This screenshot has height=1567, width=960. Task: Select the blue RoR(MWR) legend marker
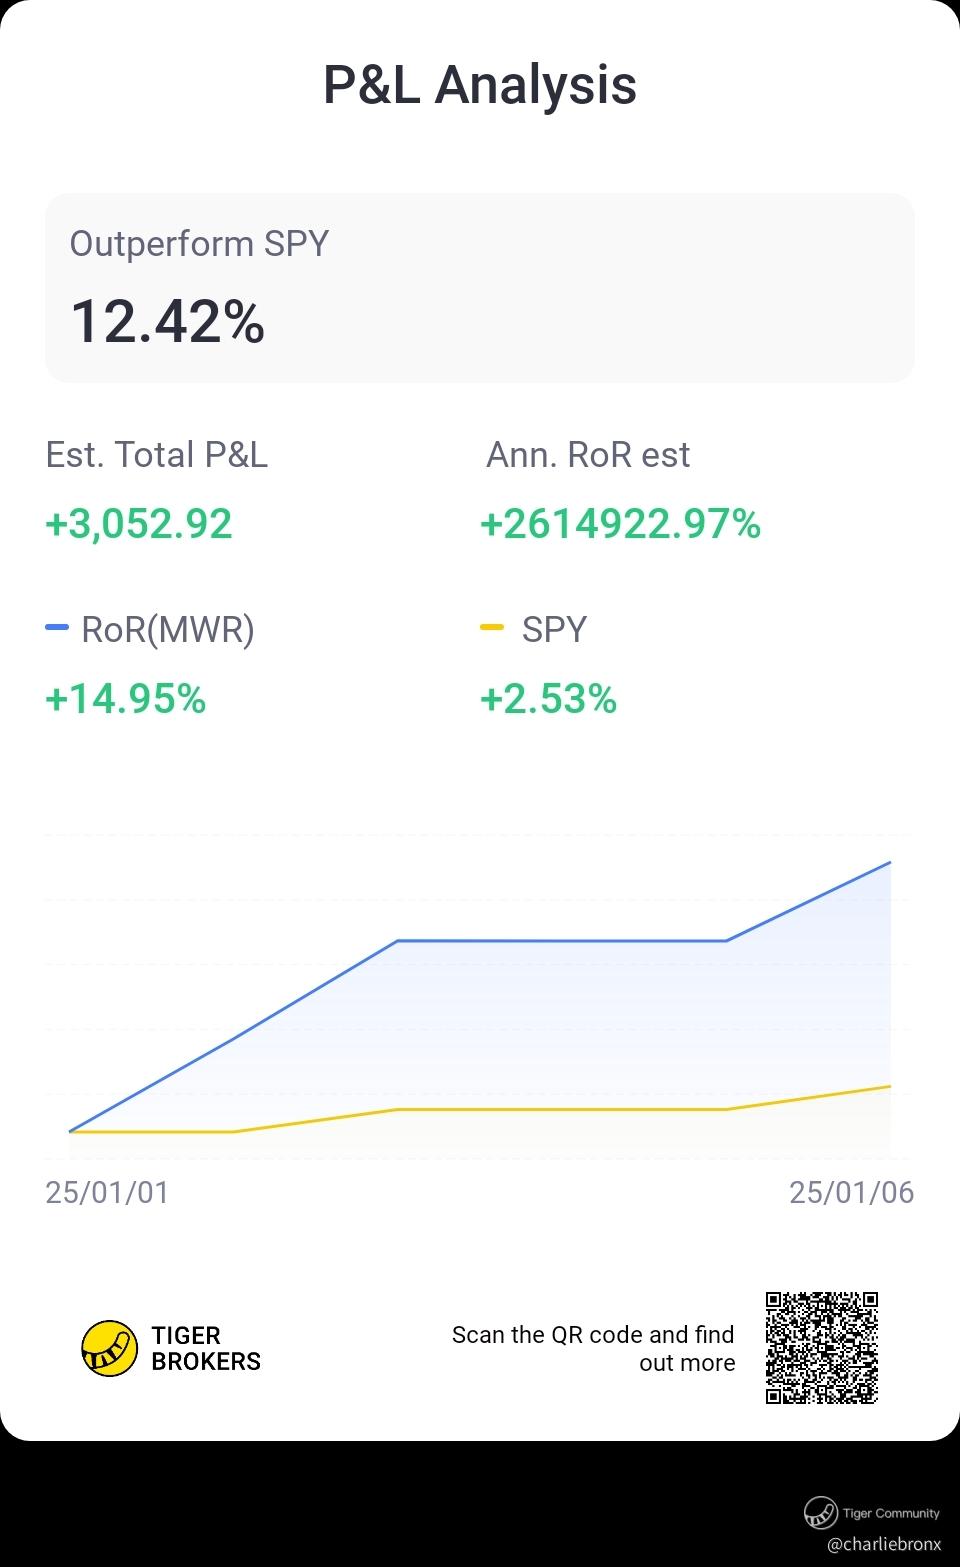click(57, 628)
